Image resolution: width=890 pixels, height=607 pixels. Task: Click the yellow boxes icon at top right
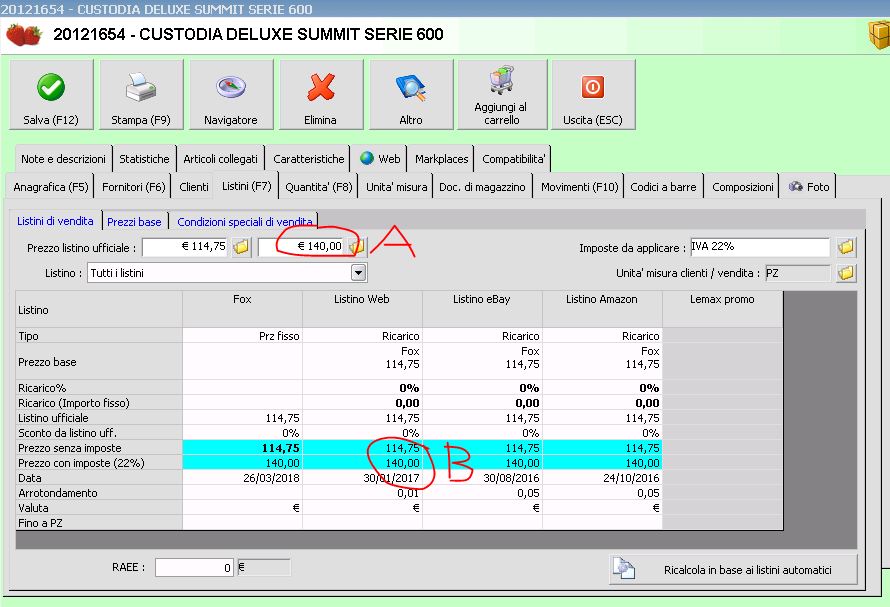coord(879,35)
